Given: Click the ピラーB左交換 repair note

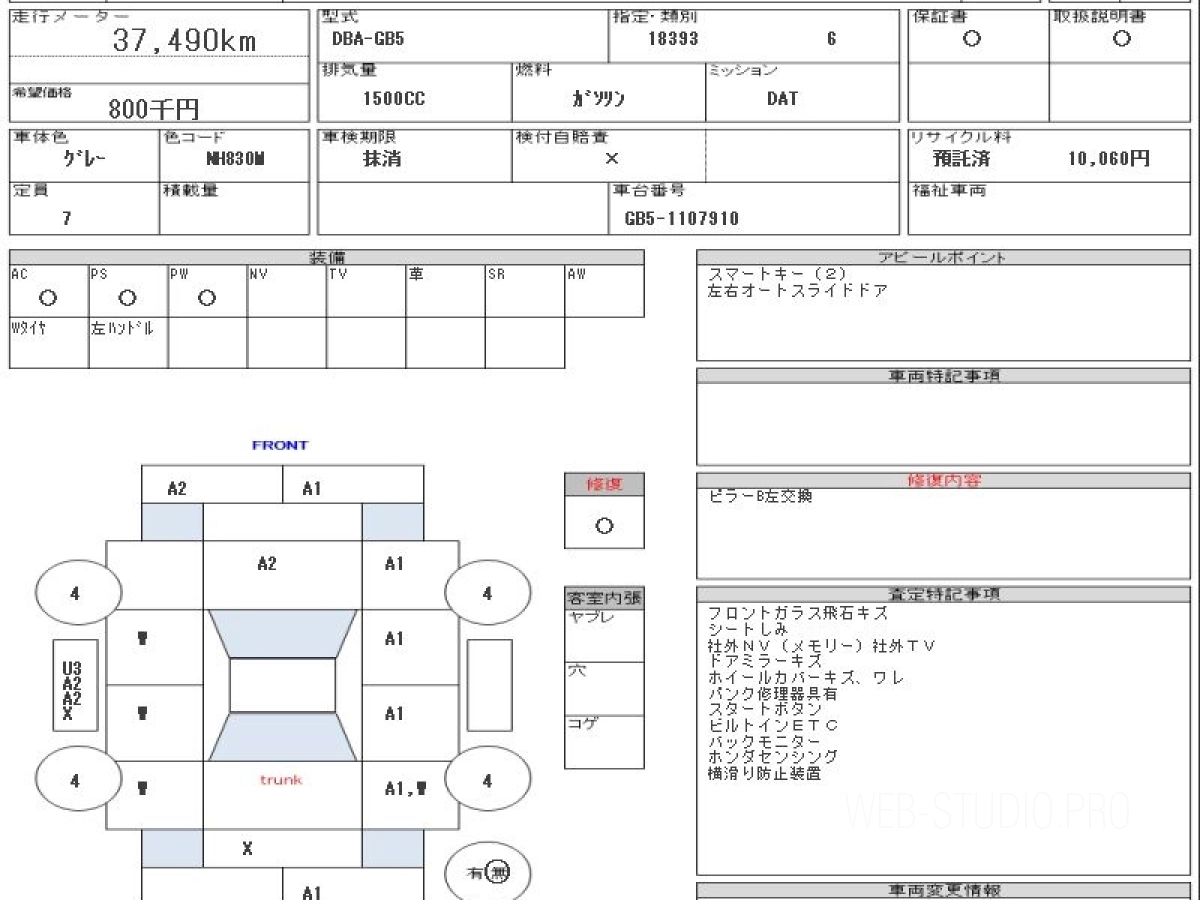Looking at the screenshot, I should click(760, 496).
